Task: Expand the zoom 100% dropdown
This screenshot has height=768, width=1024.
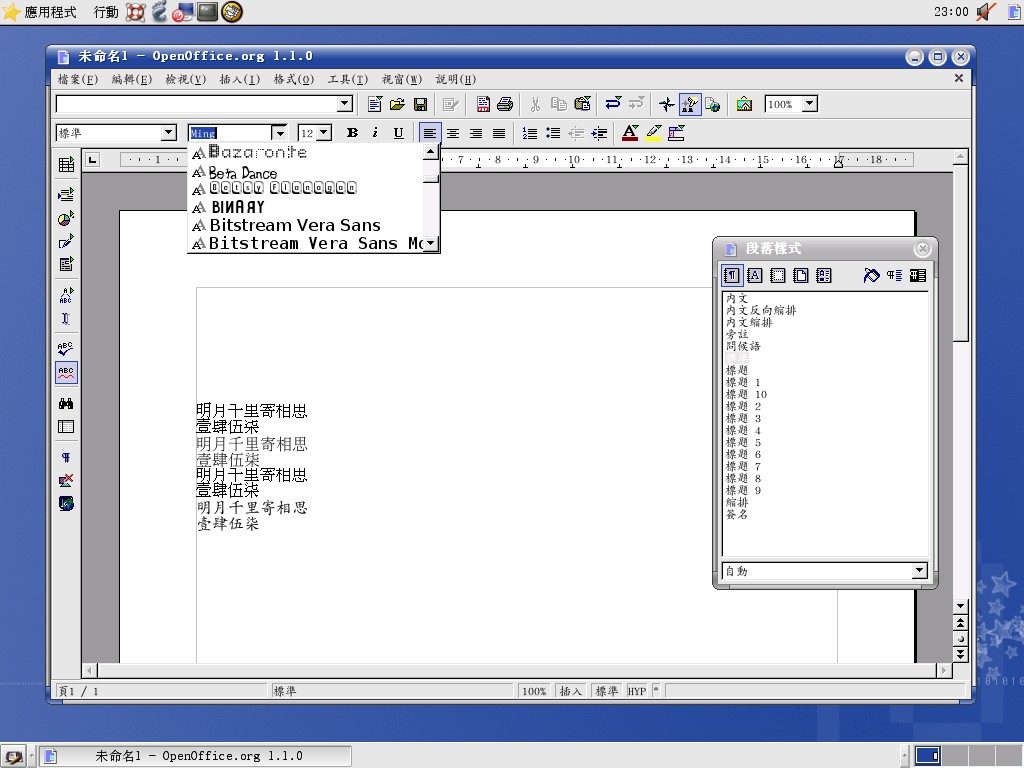Action: (x=810, y=104)
